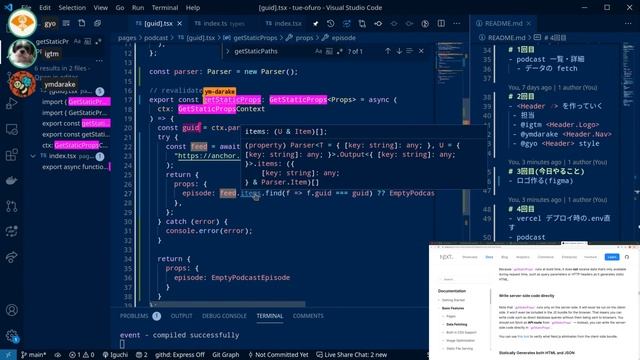
Task: Toggle githd Express Off in status bar
Action: [x=180, y=355]
